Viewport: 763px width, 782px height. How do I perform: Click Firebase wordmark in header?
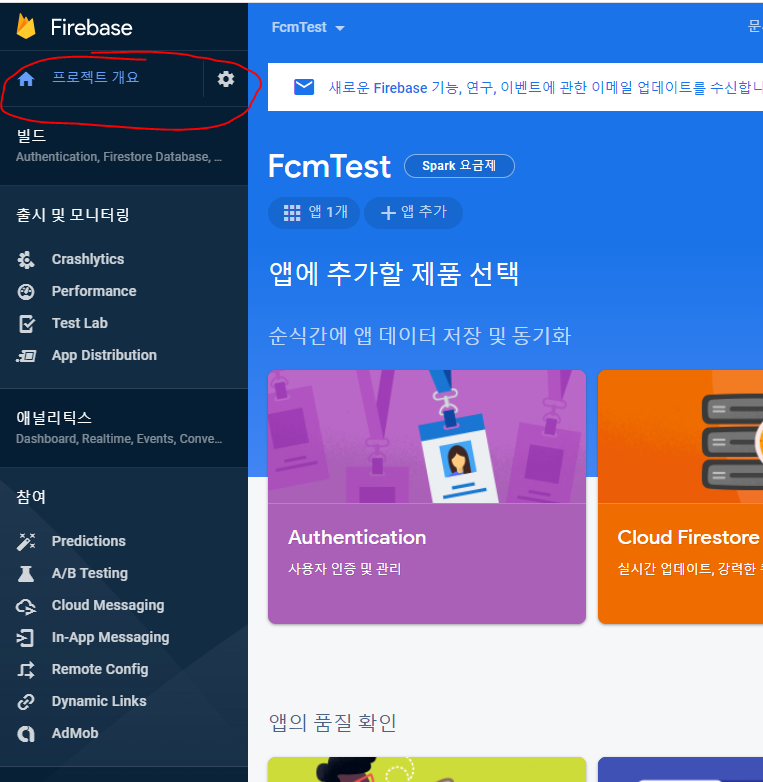[92, 27]
